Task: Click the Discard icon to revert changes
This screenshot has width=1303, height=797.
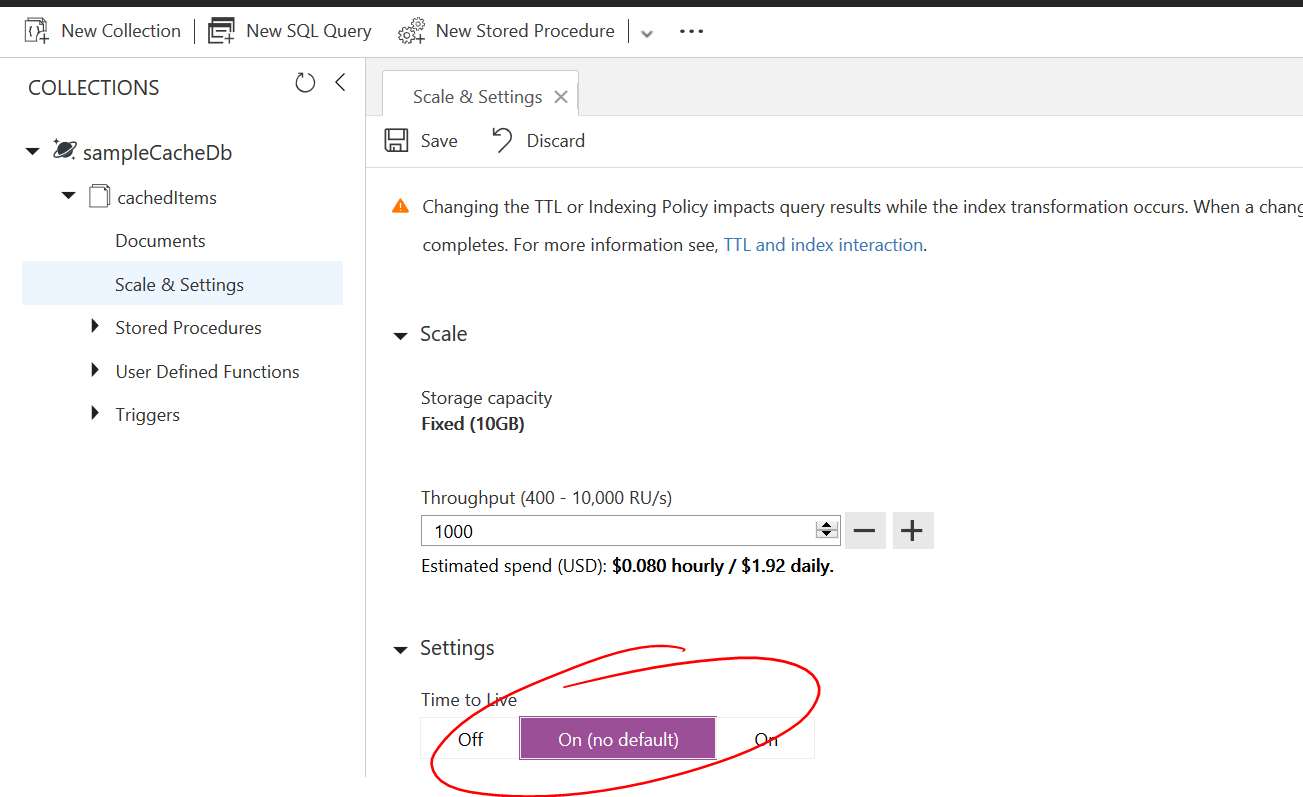Action: (x=500, y=140)
